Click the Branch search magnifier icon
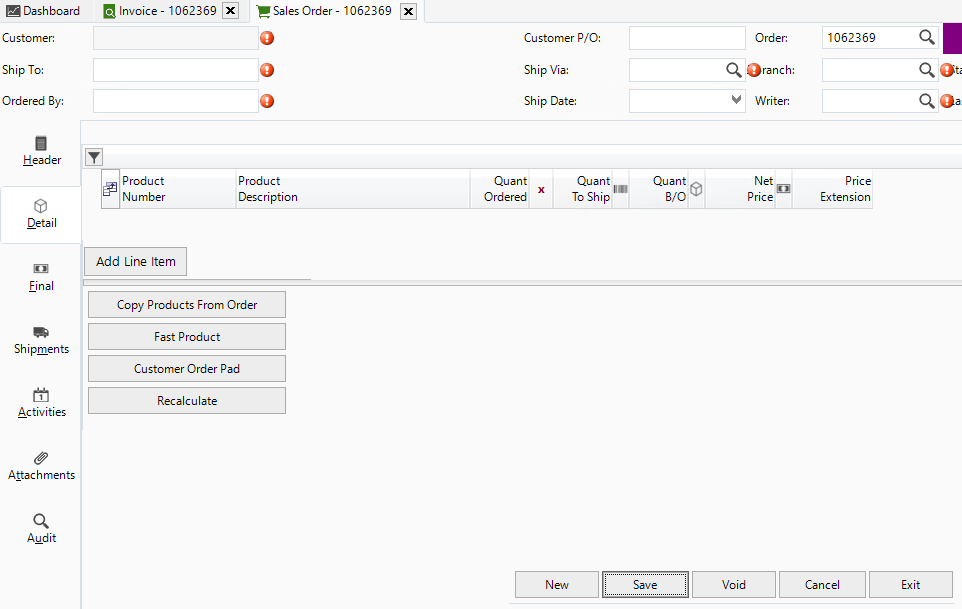This screenshot has width=962, height=609. click(927, 70)
